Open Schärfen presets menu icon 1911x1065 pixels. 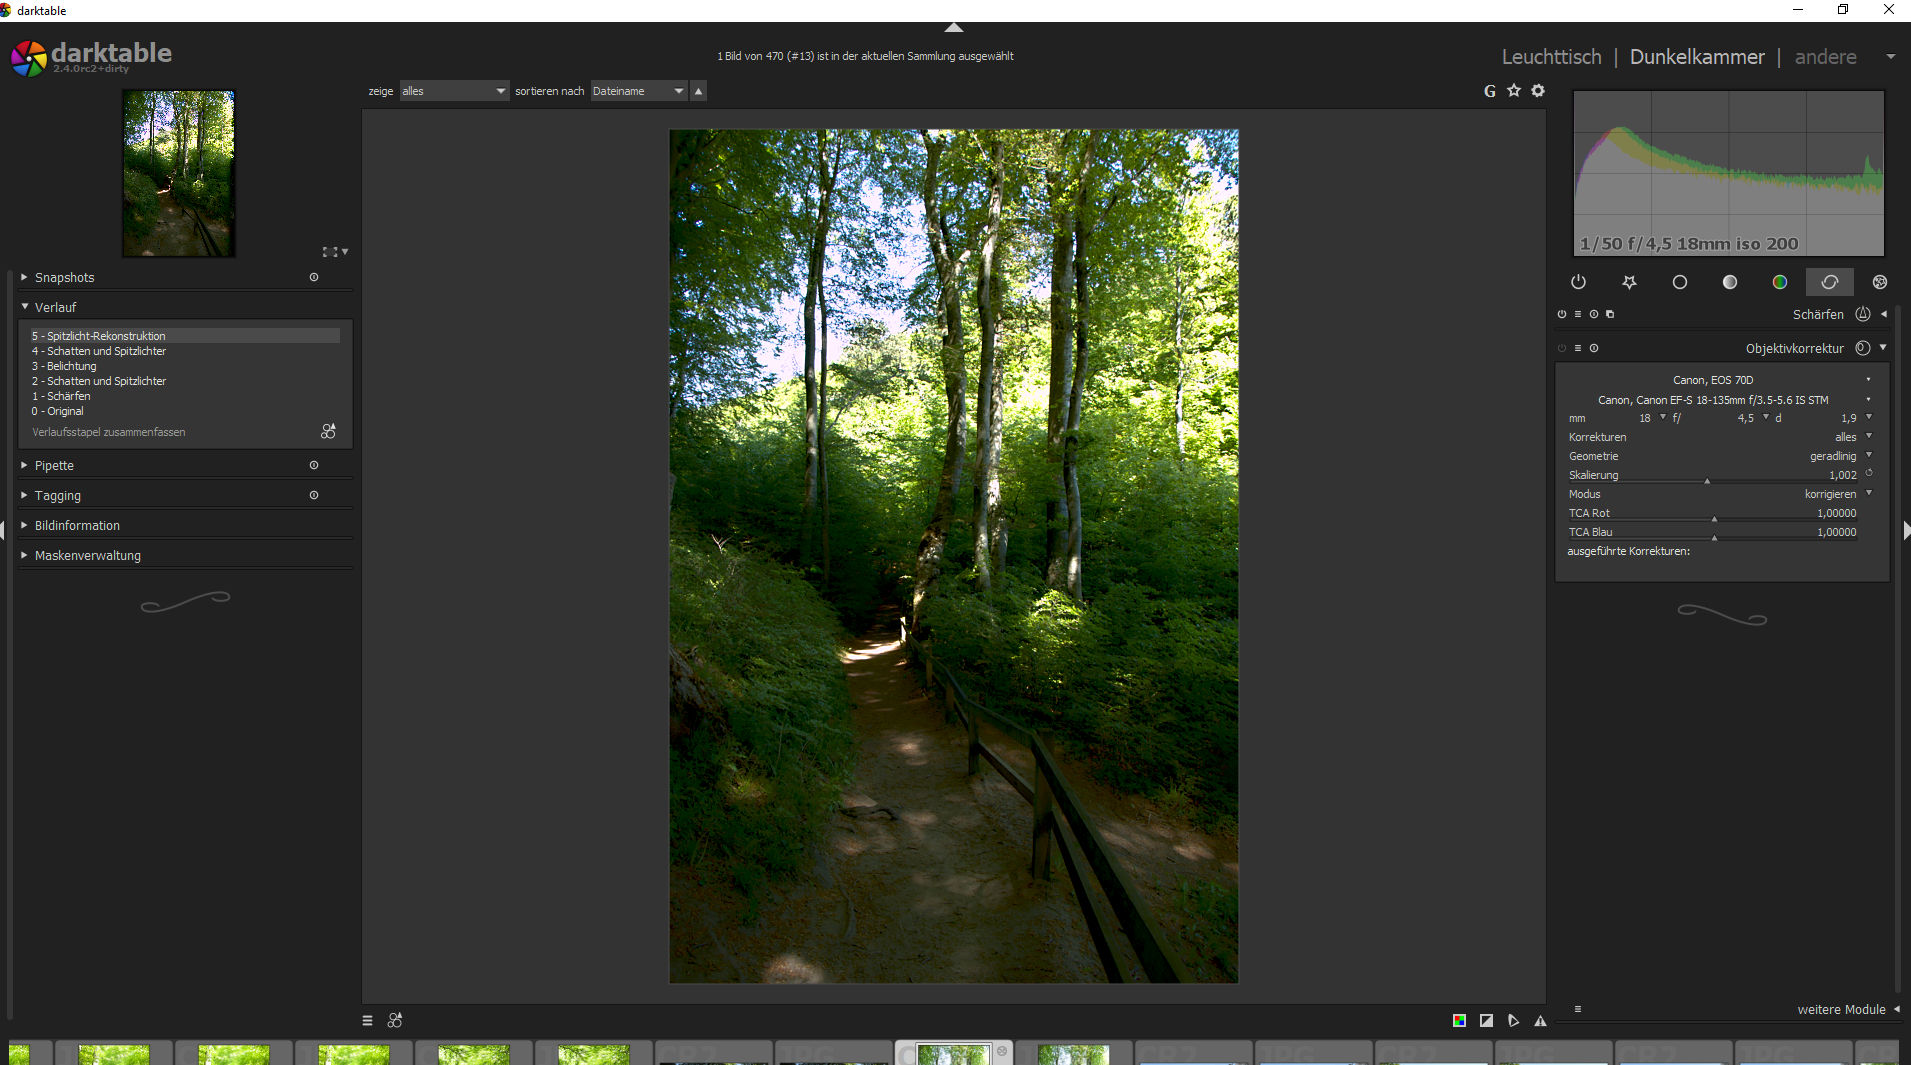pos(1578,314)
